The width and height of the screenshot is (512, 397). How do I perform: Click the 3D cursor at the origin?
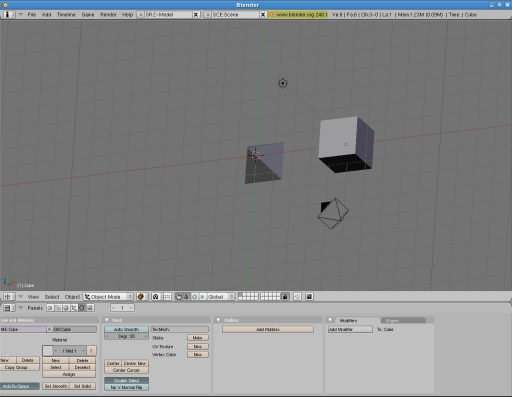(256, 155)
